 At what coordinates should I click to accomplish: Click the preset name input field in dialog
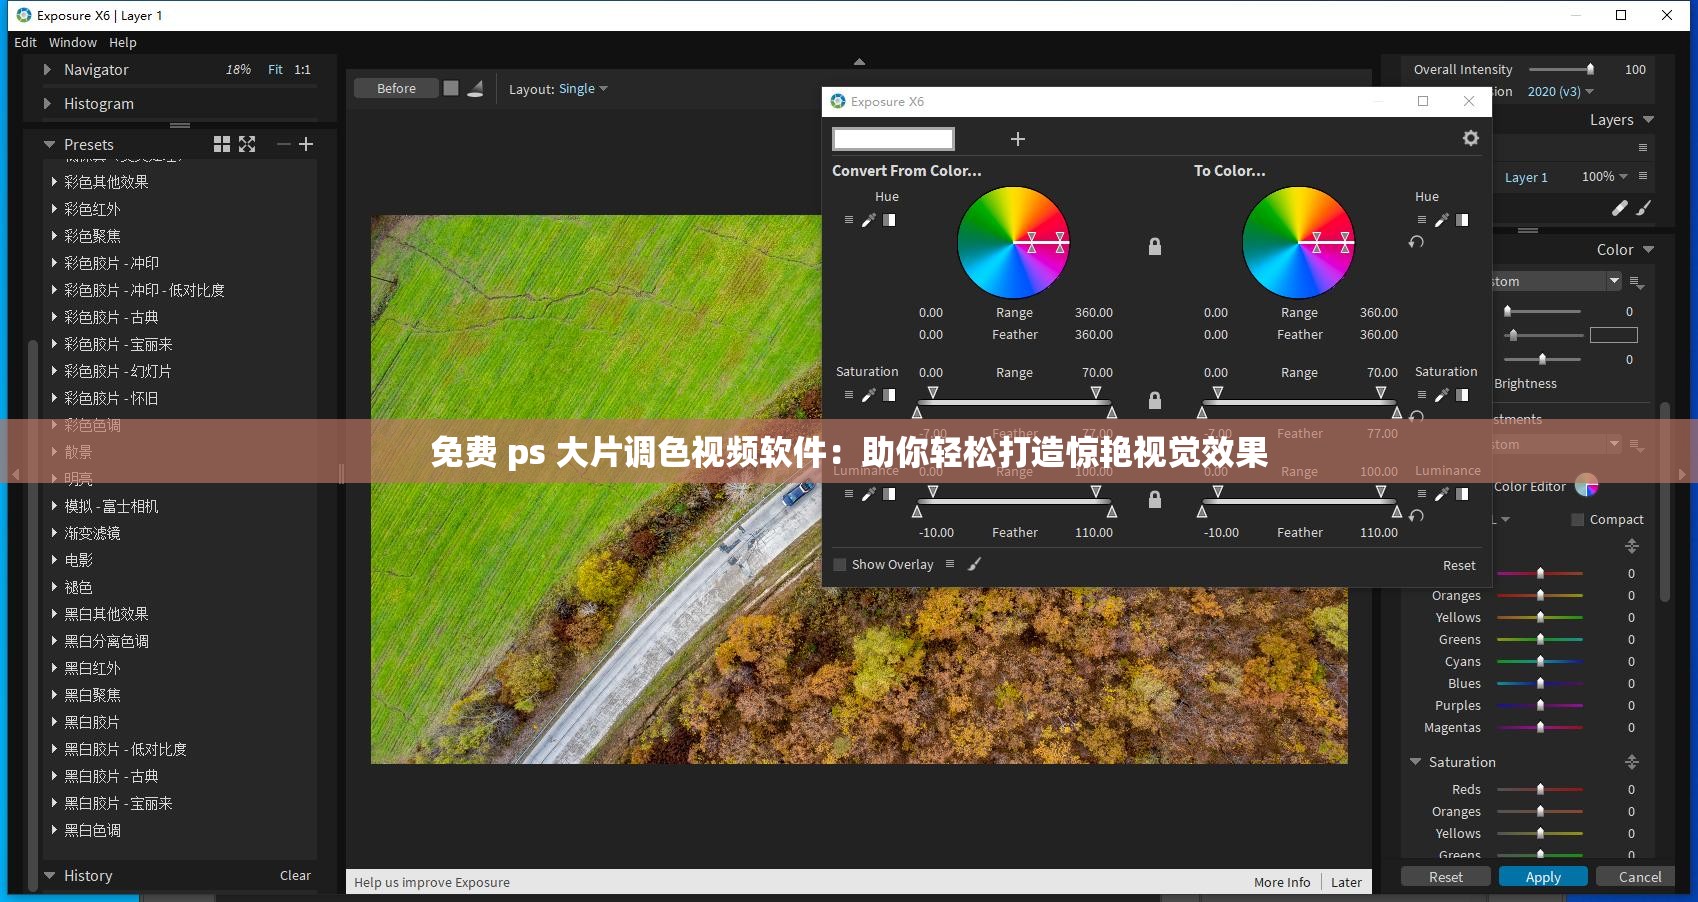point(893,138)
